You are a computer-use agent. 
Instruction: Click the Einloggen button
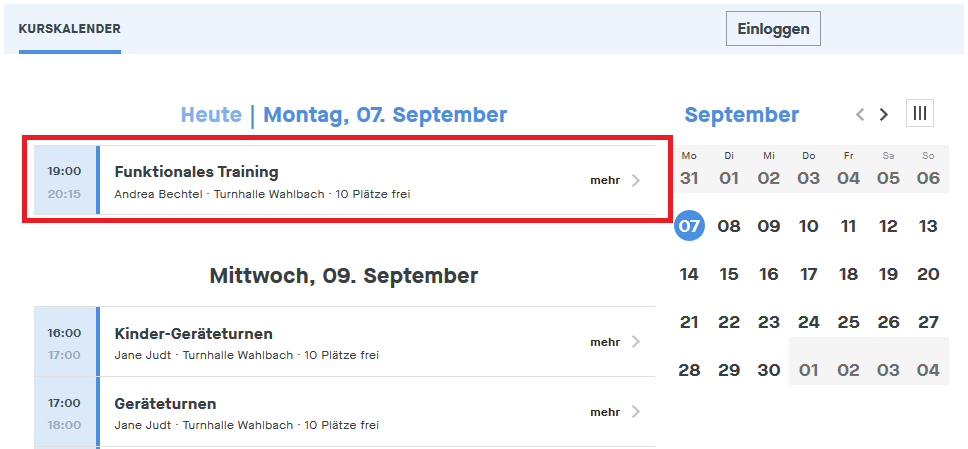coord(773,29)
